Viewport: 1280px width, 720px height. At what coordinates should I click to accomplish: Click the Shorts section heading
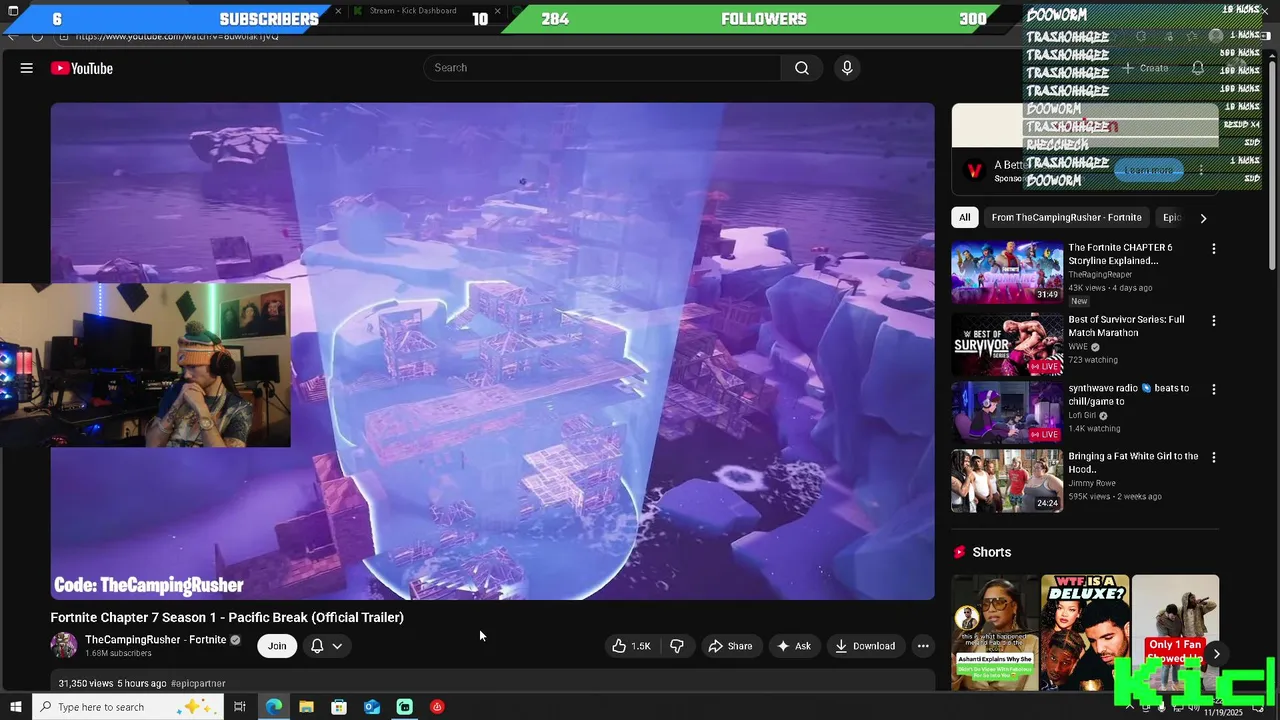click(x=991, y=552)
